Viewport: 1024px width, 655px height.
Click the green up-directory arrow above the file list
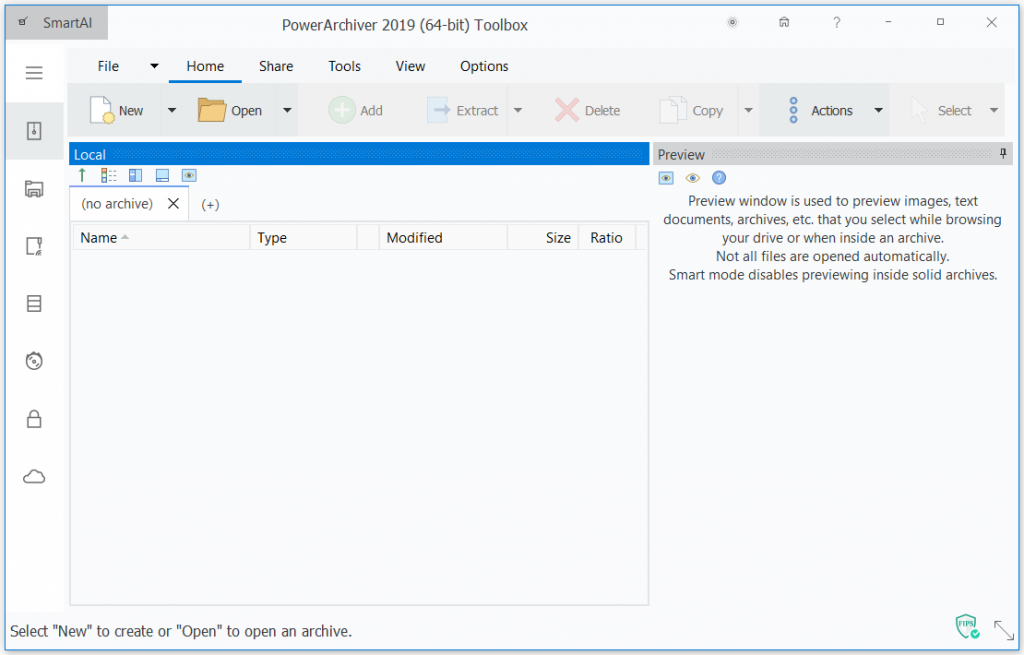[x=82, y=175]
